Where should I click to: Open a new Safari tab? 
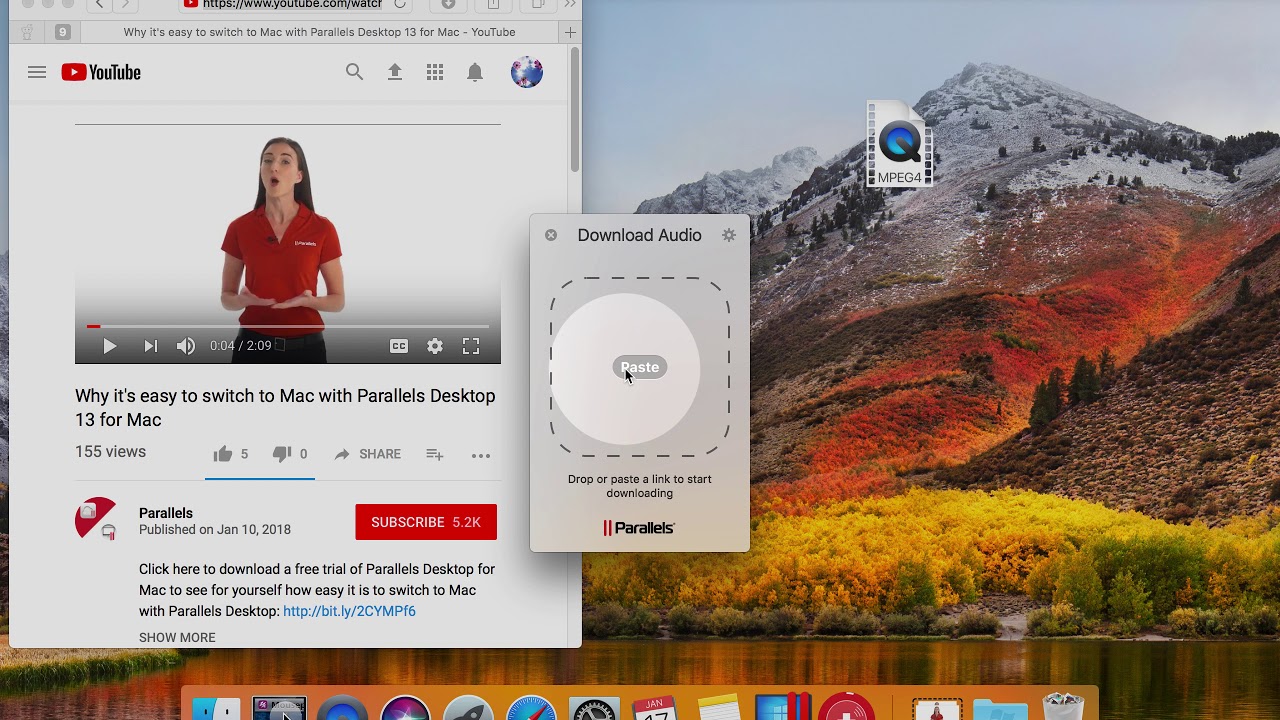click(570, 32)
